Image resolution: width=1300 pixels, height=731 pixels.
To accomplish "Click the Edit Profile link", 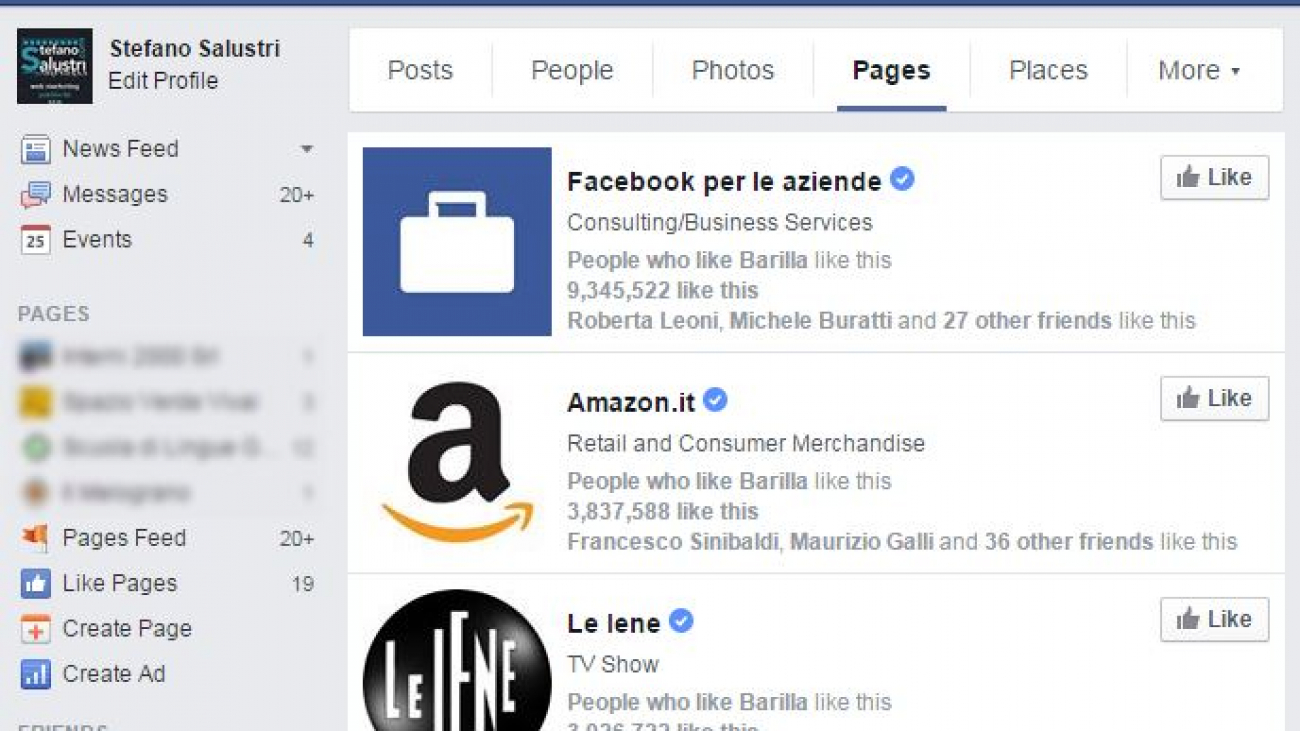I will click(163, 81).
